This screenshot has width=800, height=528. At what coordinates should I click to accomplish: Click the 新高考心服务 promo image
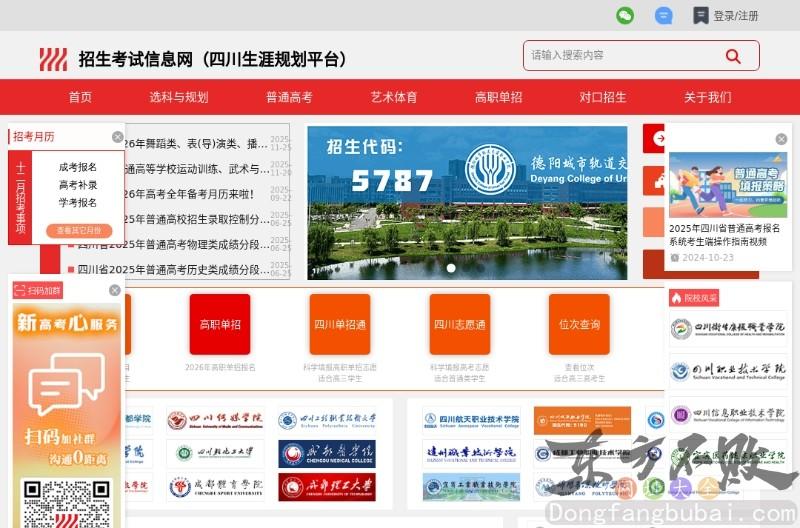66,388
